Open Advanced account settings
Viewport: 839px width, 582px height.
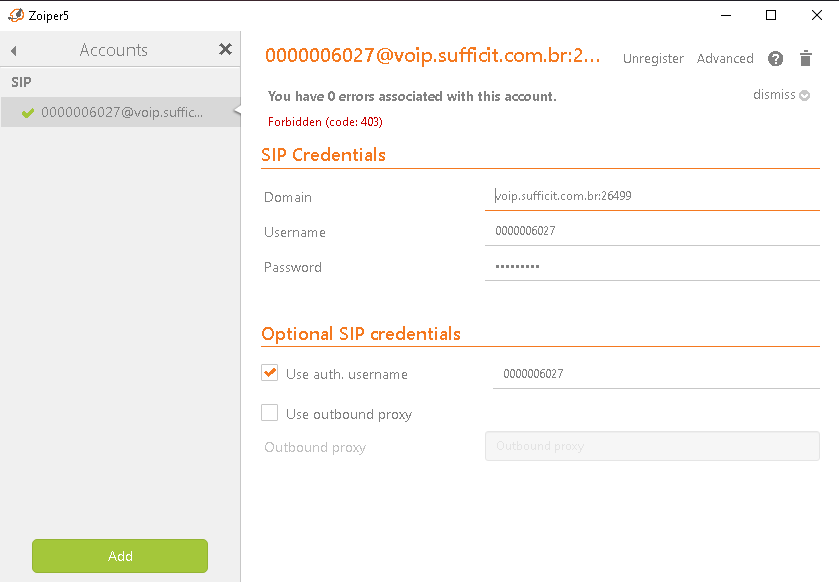tap(725, 59)
